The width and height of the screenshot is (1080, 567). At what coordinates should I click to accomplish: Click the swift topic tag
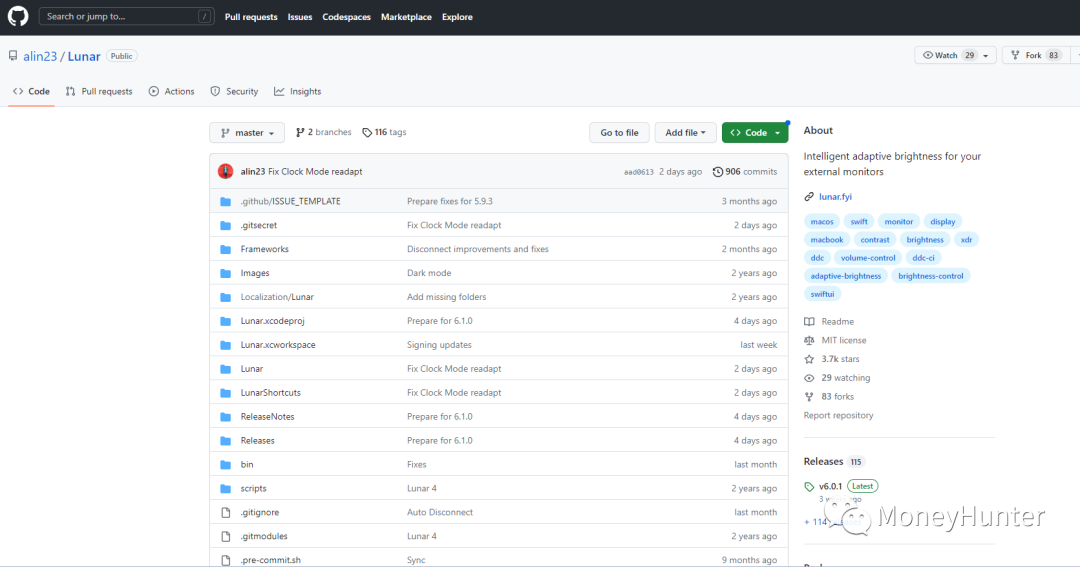[859, 222]
